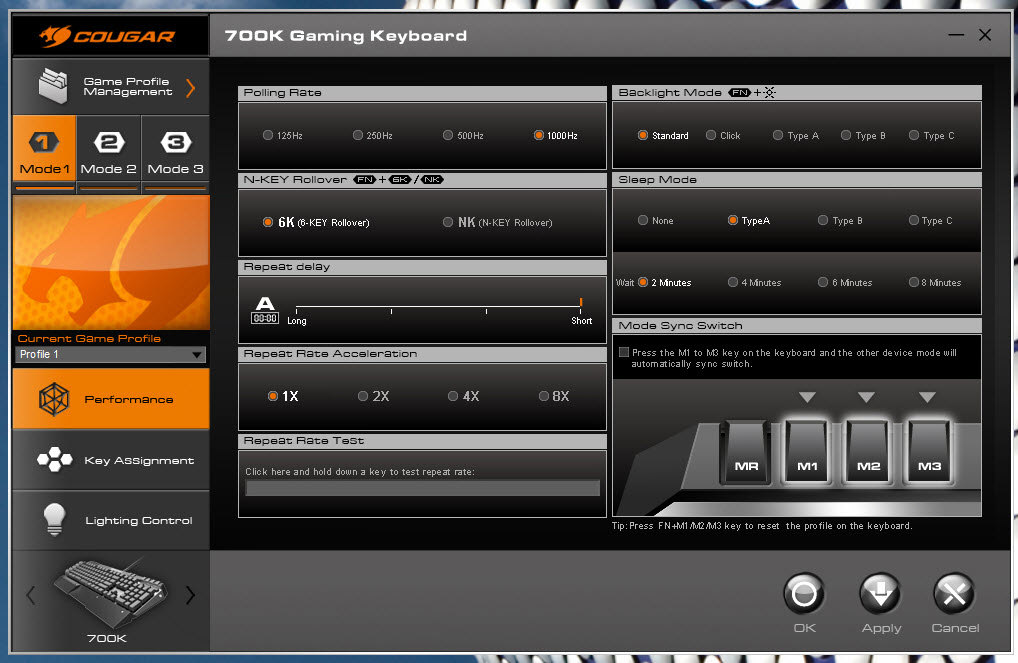Select Type B backlight mode
Image resolution: width=1018 pixels, height=663 pixels.
pos(846,135)
